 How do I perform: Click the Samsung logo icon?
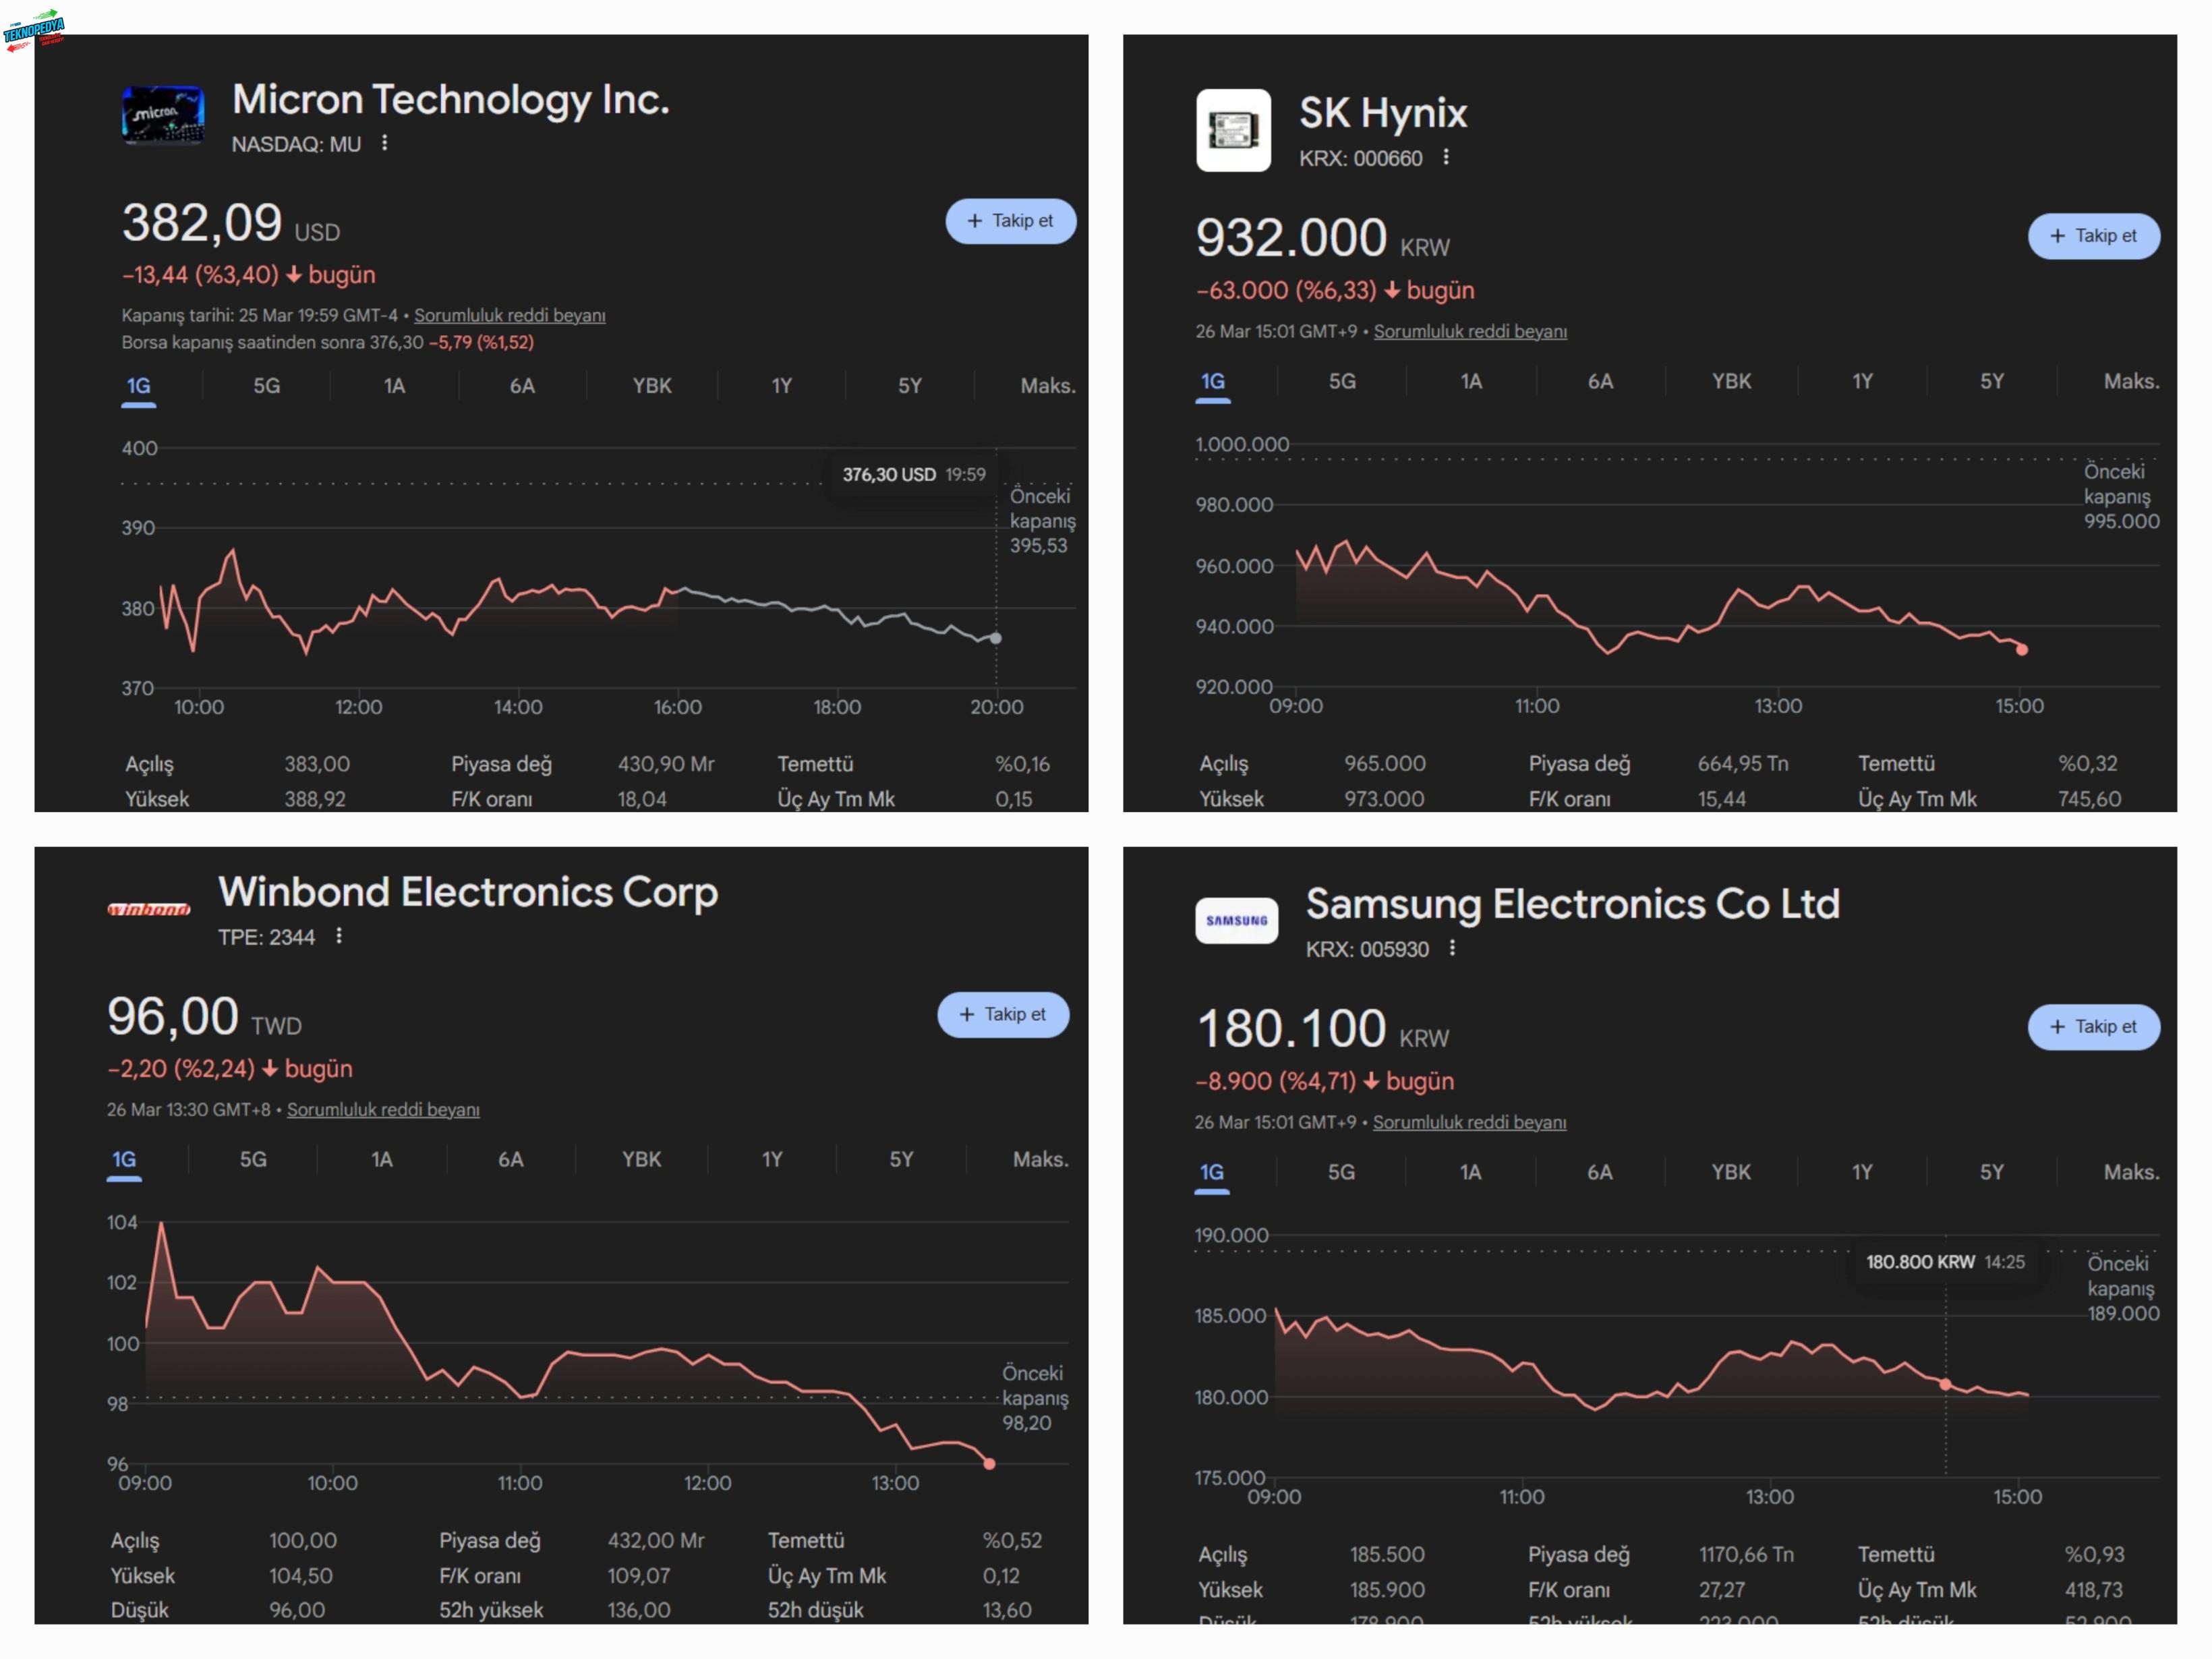point(1236,920)
